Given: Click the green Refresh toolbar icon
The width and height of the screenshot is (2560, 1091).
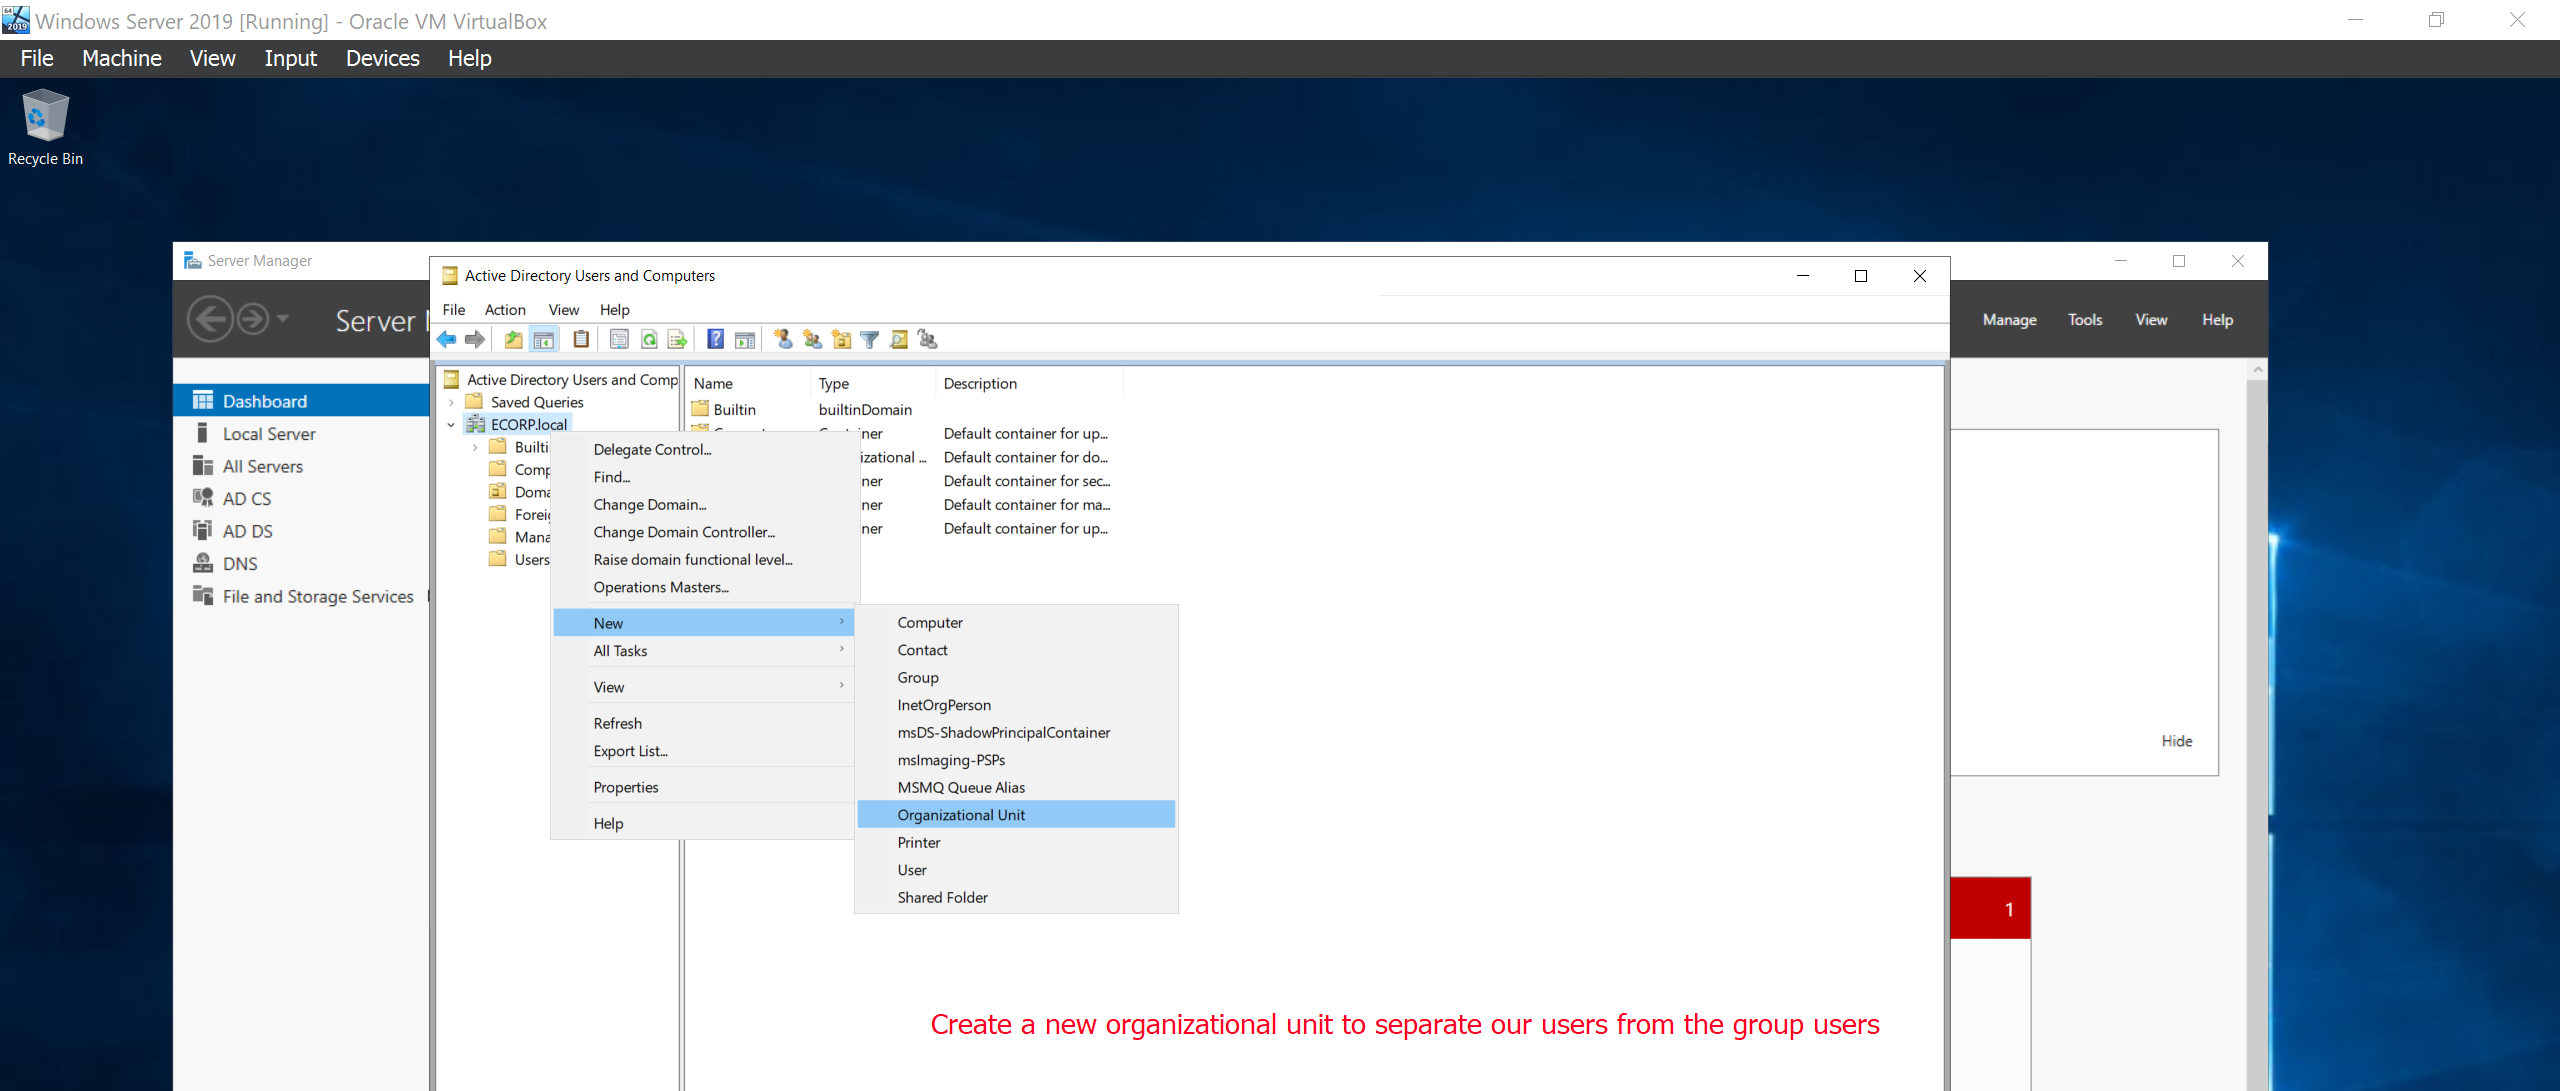Looking at the screenshot, I should pos(649,340).
